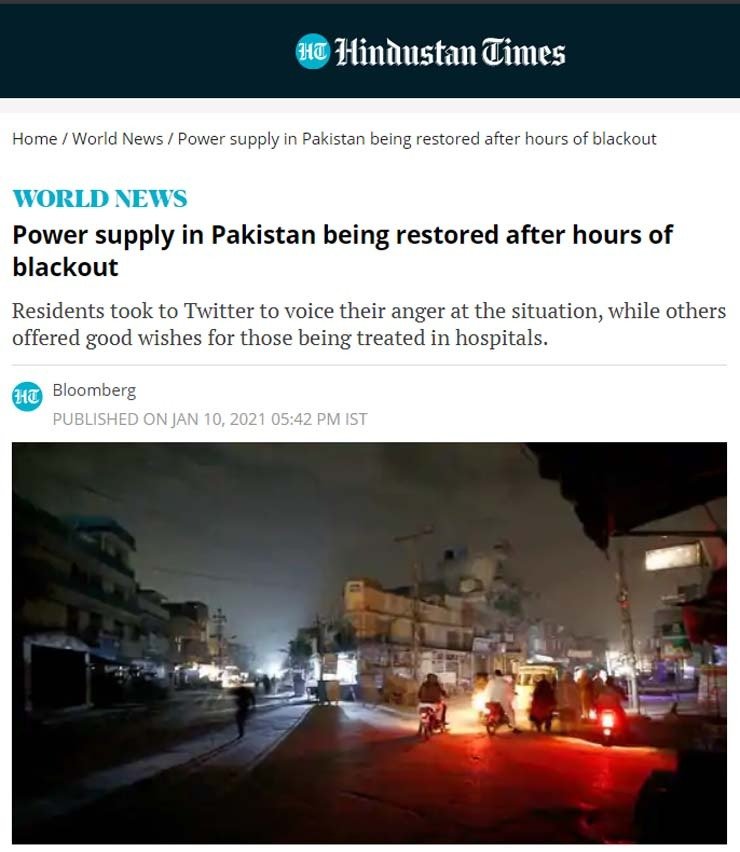This screenshot has width=740, height=852.
Task: Click the HT author avatar icon
Action: (x=27, y=396)
